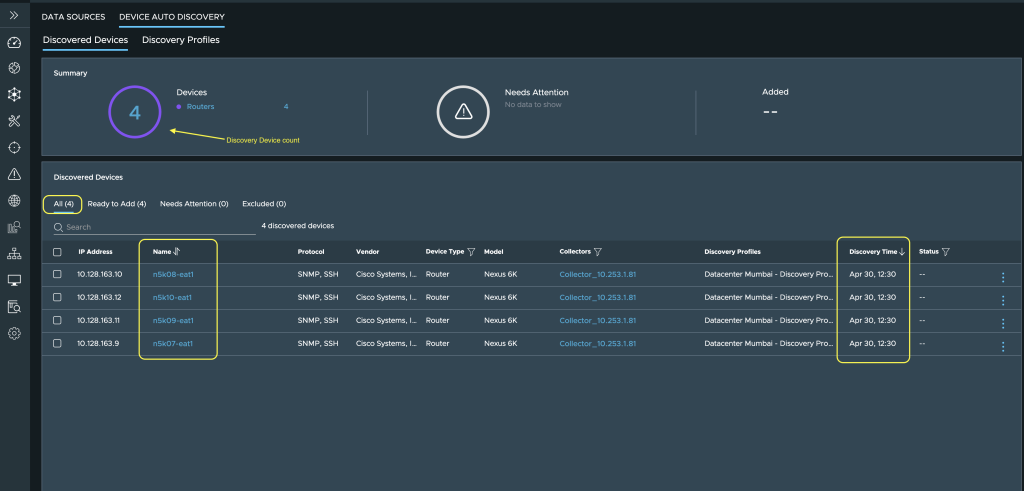
Task: Open Collector_10.253.1.81 link in last row
Action: pyautogui.click(x=598, y=343)
